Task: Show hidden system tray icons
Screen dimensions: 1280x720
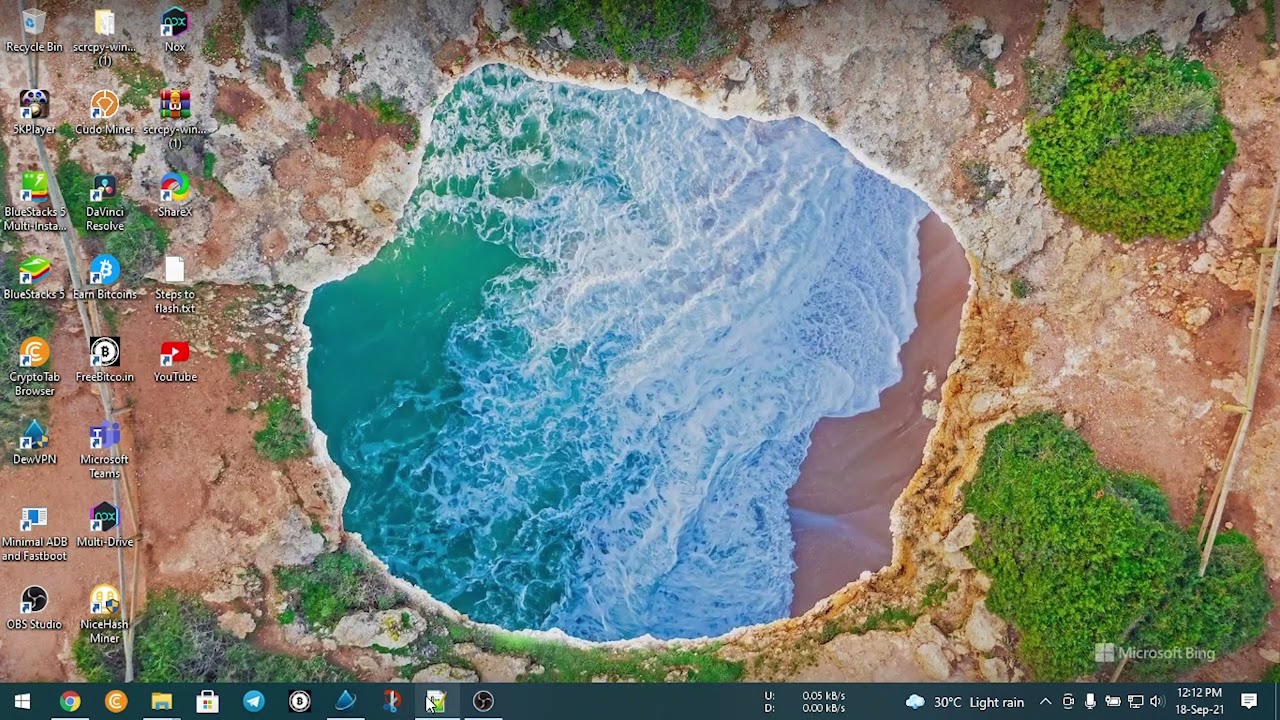Action: point(1045,702)
